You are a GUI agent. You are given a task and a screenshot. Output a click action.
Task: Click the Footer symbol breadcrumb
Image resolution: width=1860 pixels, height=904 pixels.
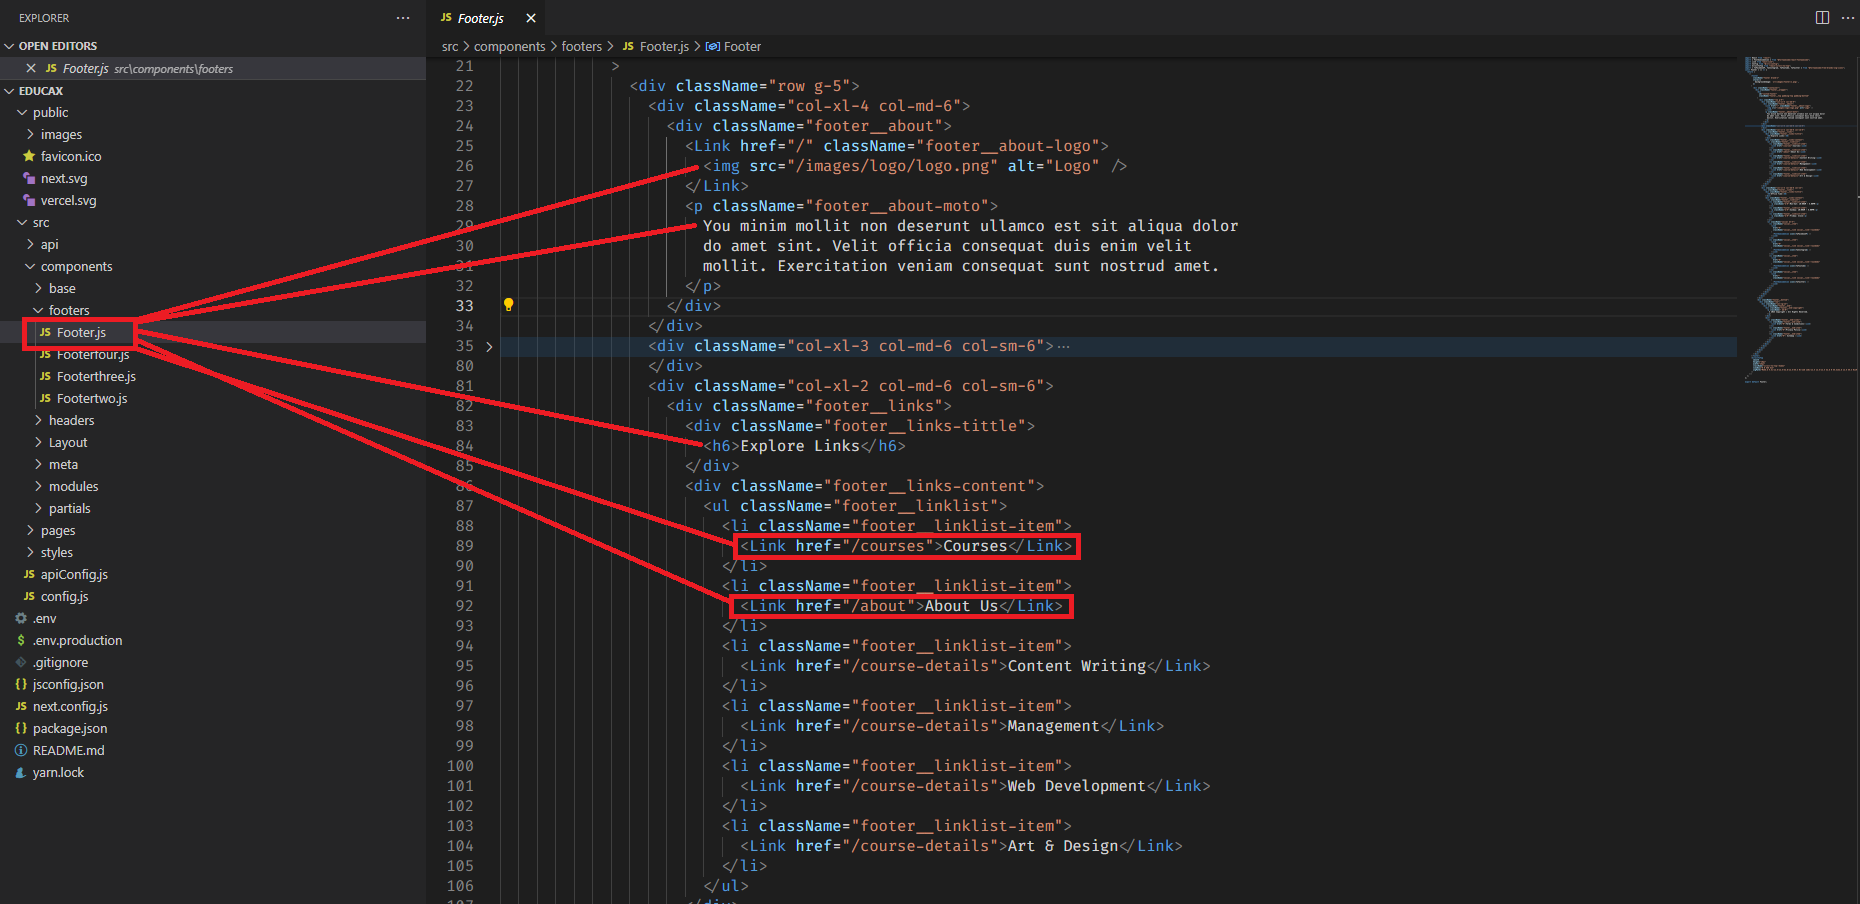pos(741,46)
